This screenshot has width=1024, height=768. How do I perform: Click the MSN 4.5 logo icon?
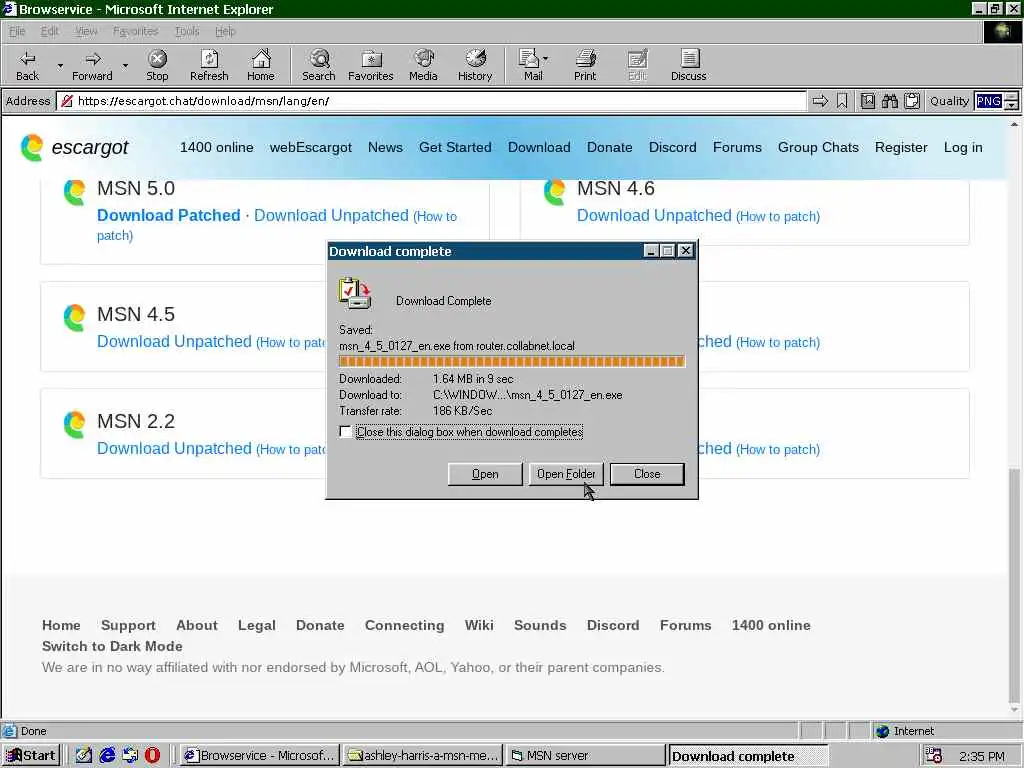pos(74,317)
